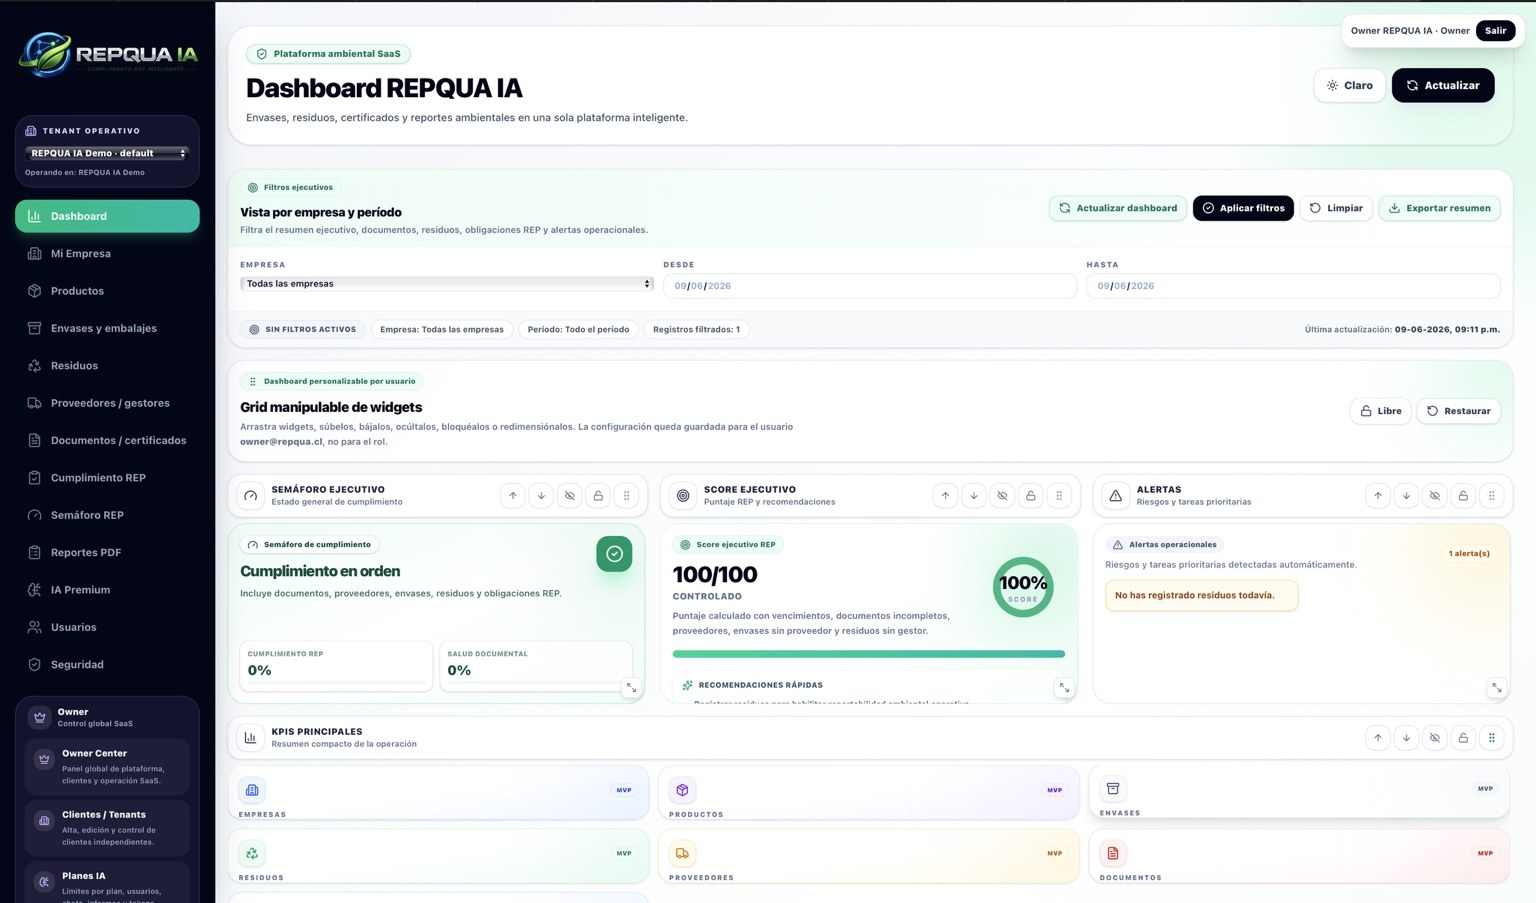Lock the Score Ejecutivo widget
The height and width of the screenshot is (903, 1536).
1031,496
